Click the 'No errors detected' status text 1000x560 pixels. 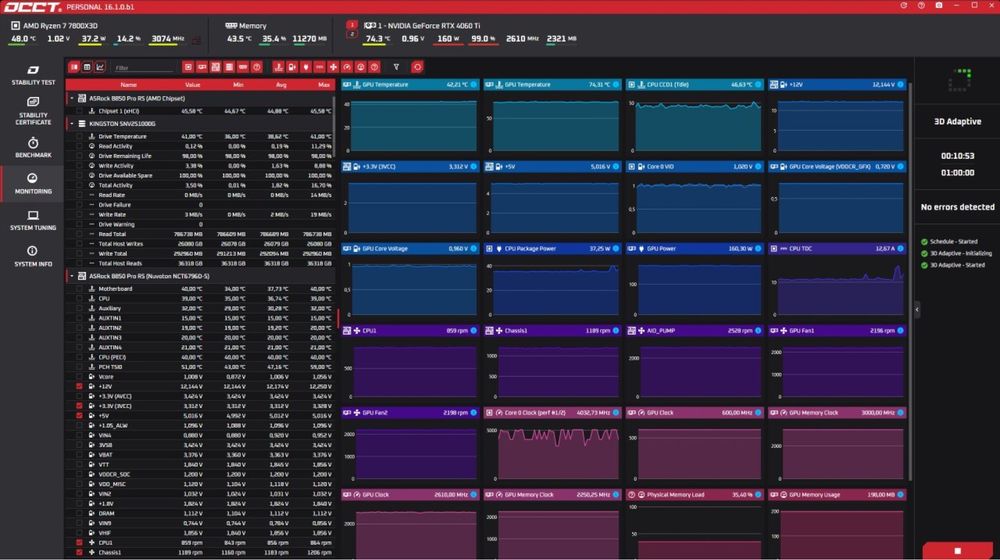(x=957, y=207)
